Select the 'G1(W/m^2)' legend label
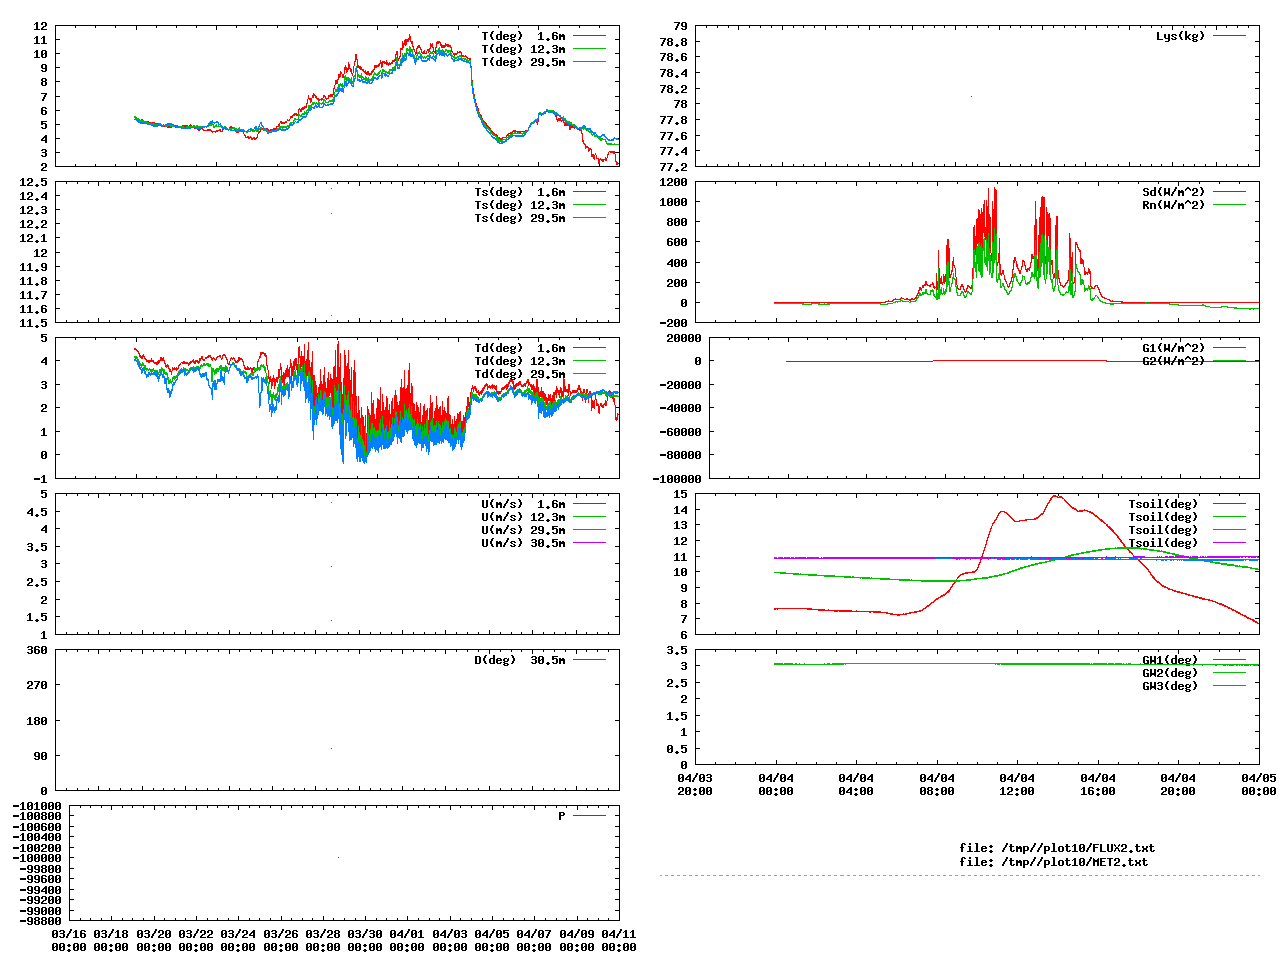This screenshot has height=960, width=1280. (x=1174, y=348)
